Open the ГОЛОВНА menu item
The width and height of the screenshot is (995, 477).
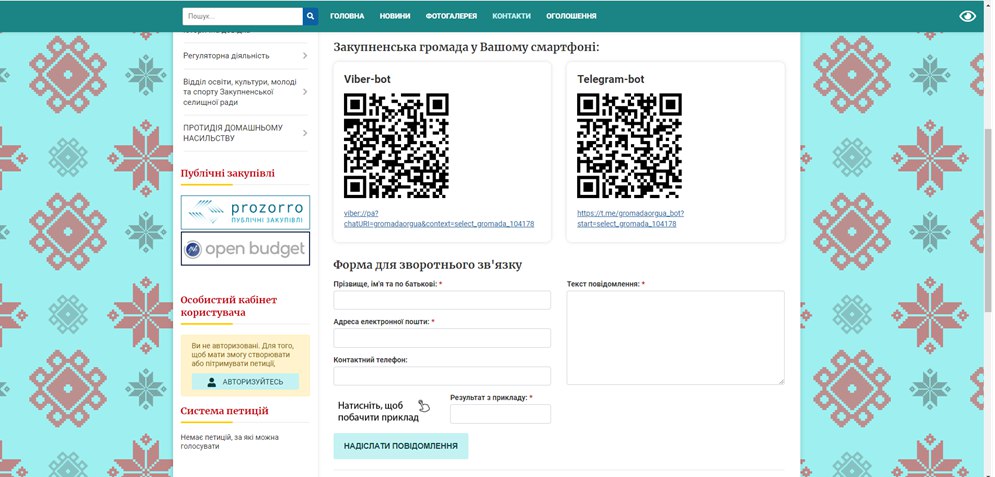[x=347, y=16]
